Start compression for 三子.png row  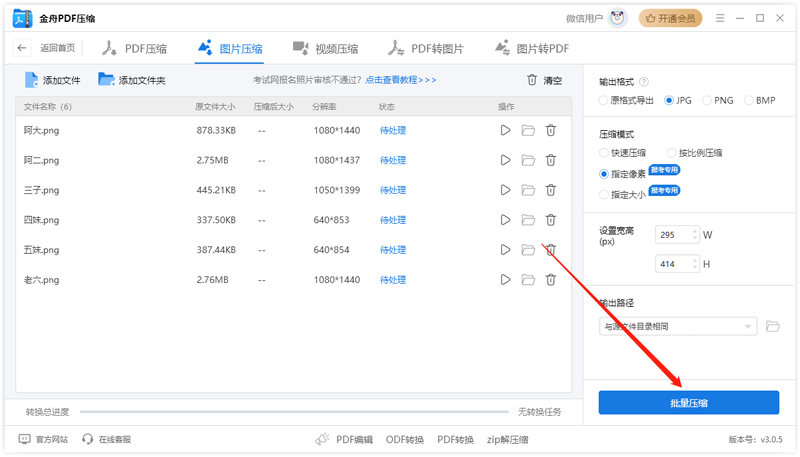pyautogui.click(x=505, y=190)
